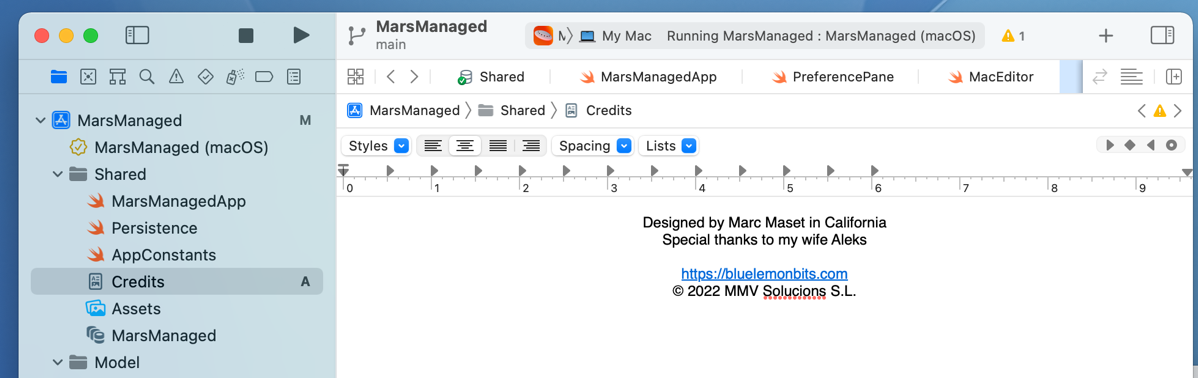
Task: Switch to the MacEditor tab
Action: (x=991, y=76)
